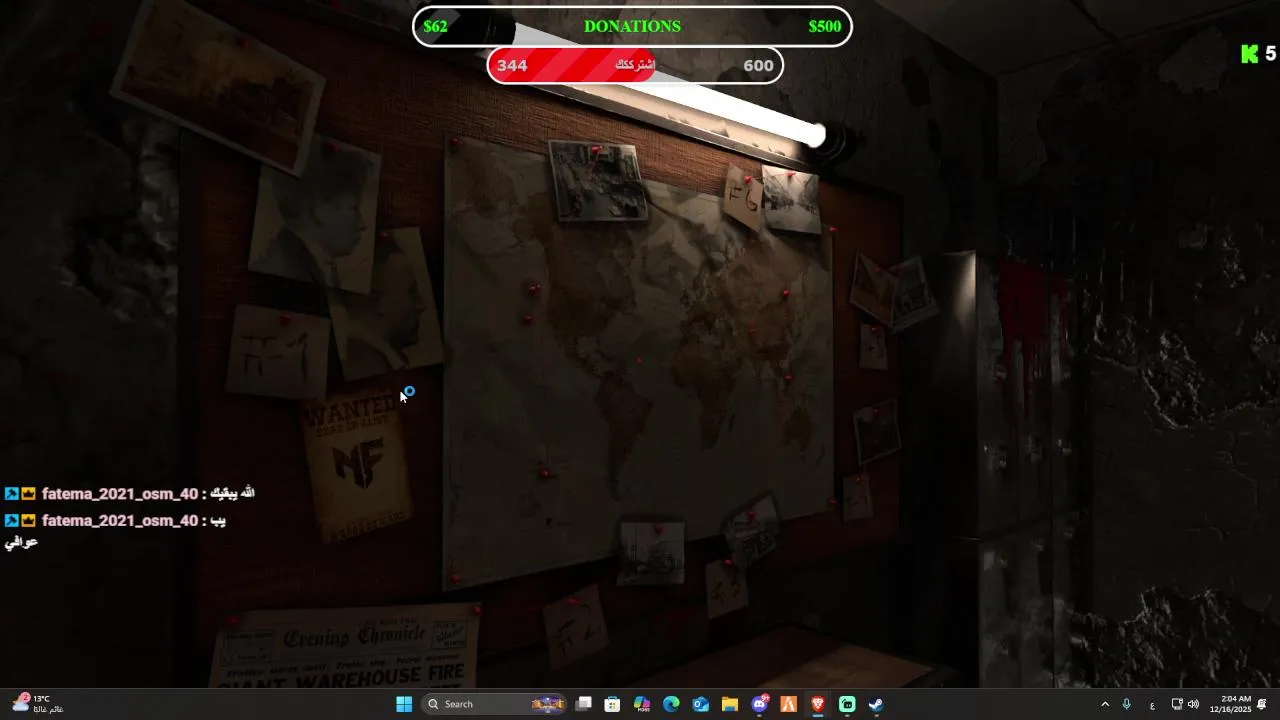Open the Windows Start menu
The height and width of the screenshot is (720, 1280).
pos(404,704)
